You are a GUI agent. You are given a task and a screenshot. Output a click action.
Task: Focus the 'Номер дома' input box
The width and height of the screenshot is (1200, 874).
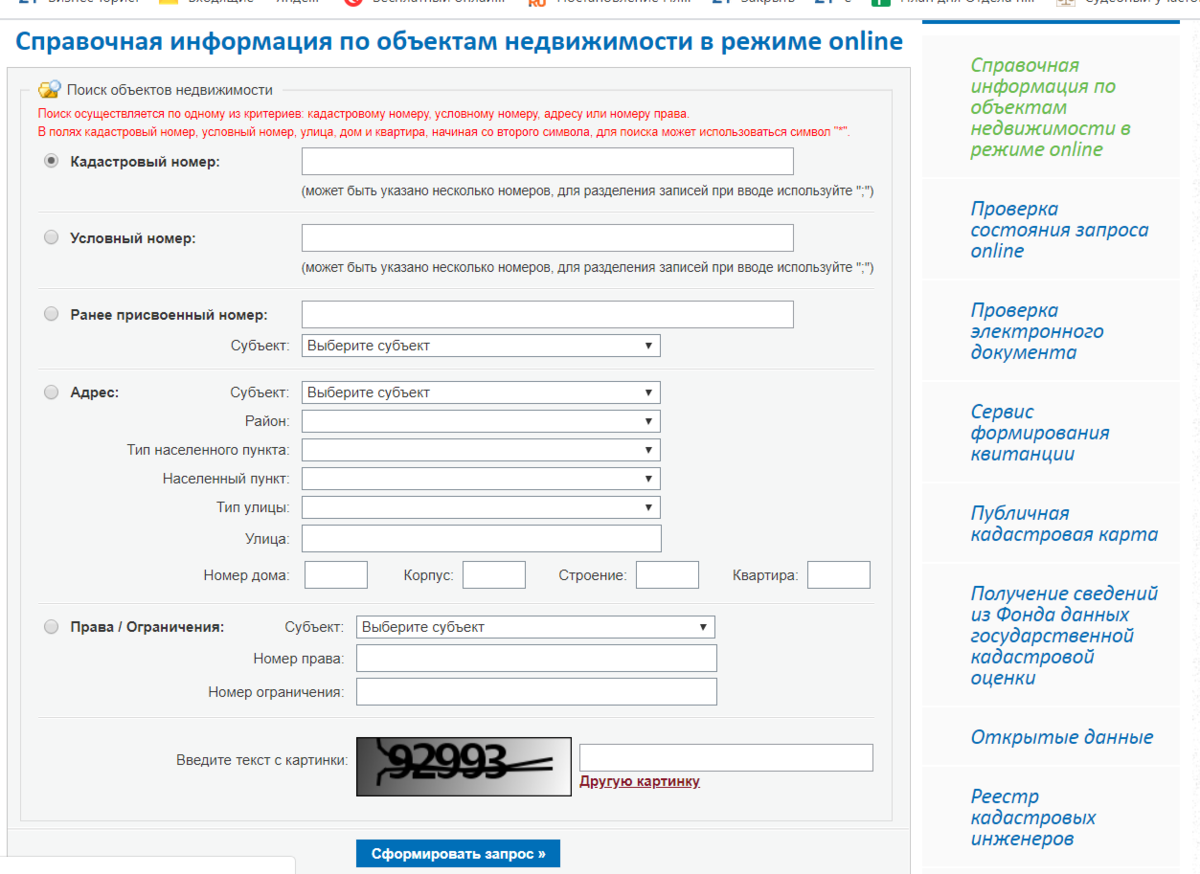pos(336,575)
